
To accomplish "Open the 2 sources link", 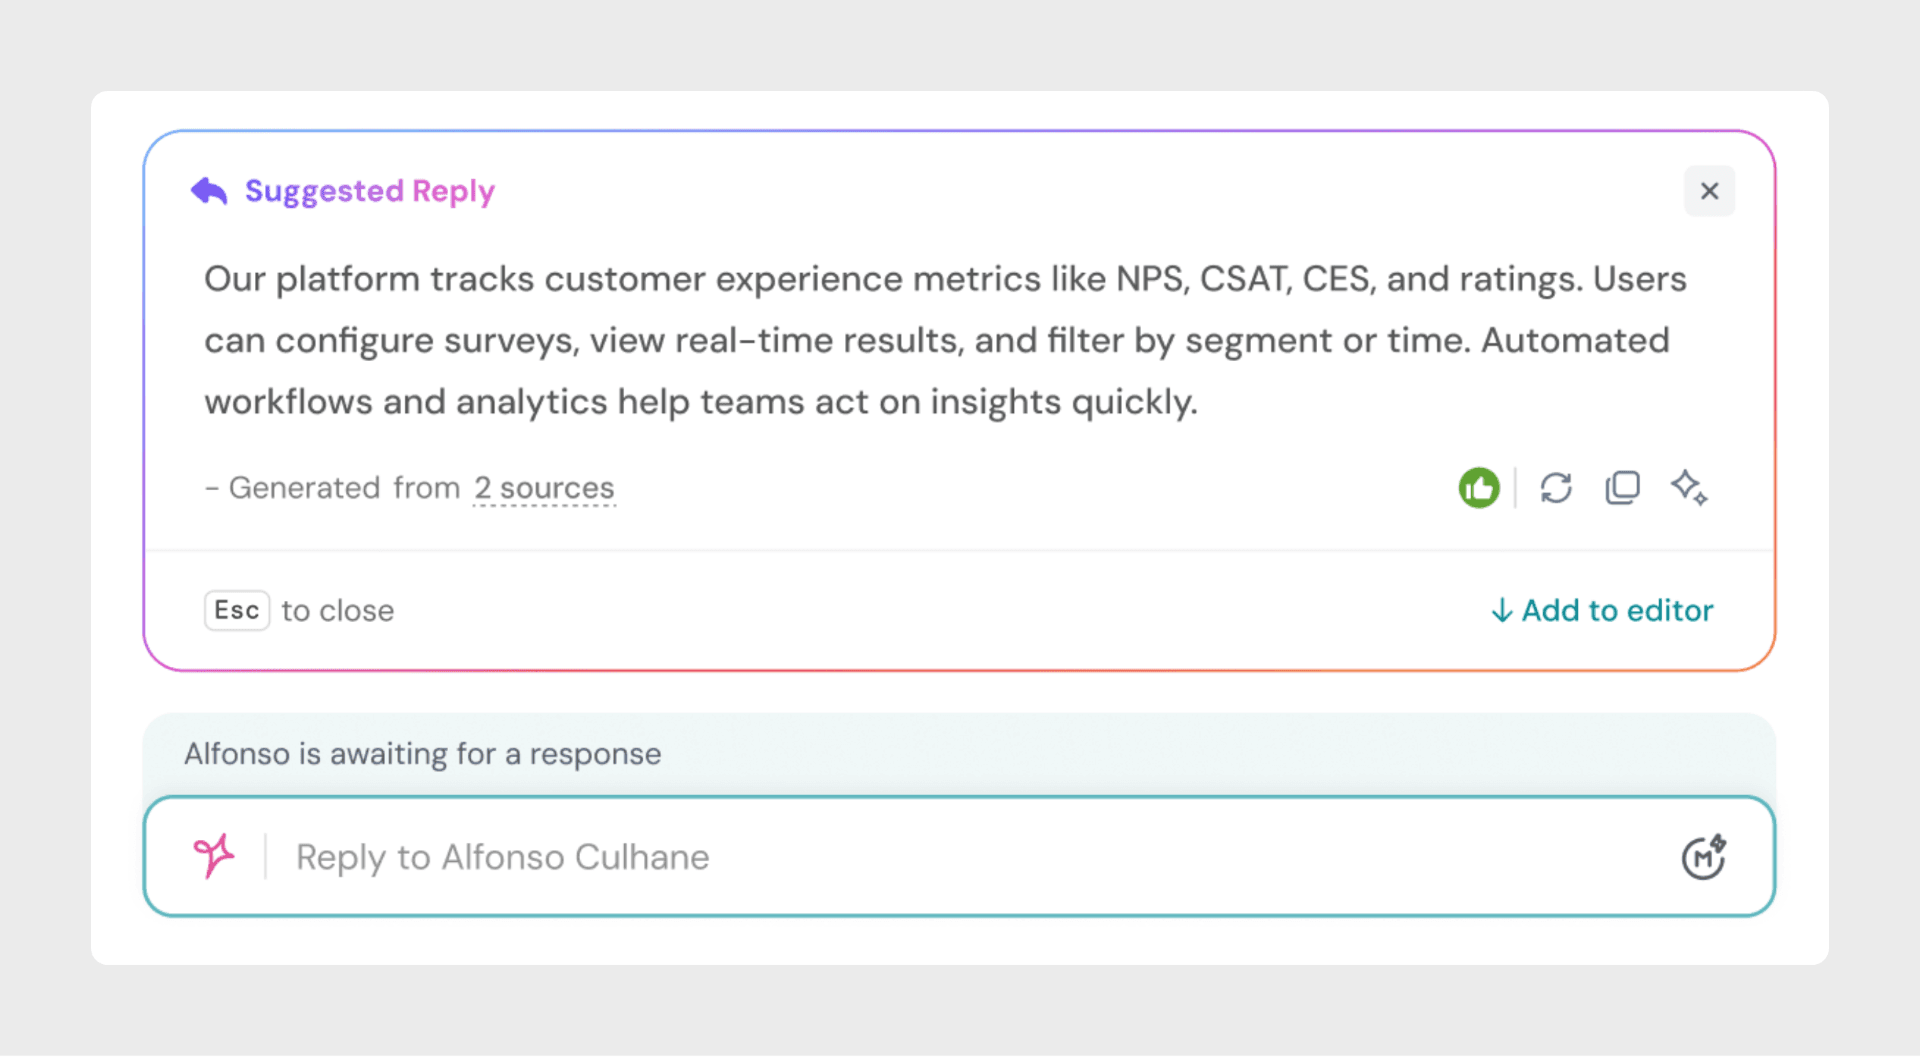I will tap(544, 488).
